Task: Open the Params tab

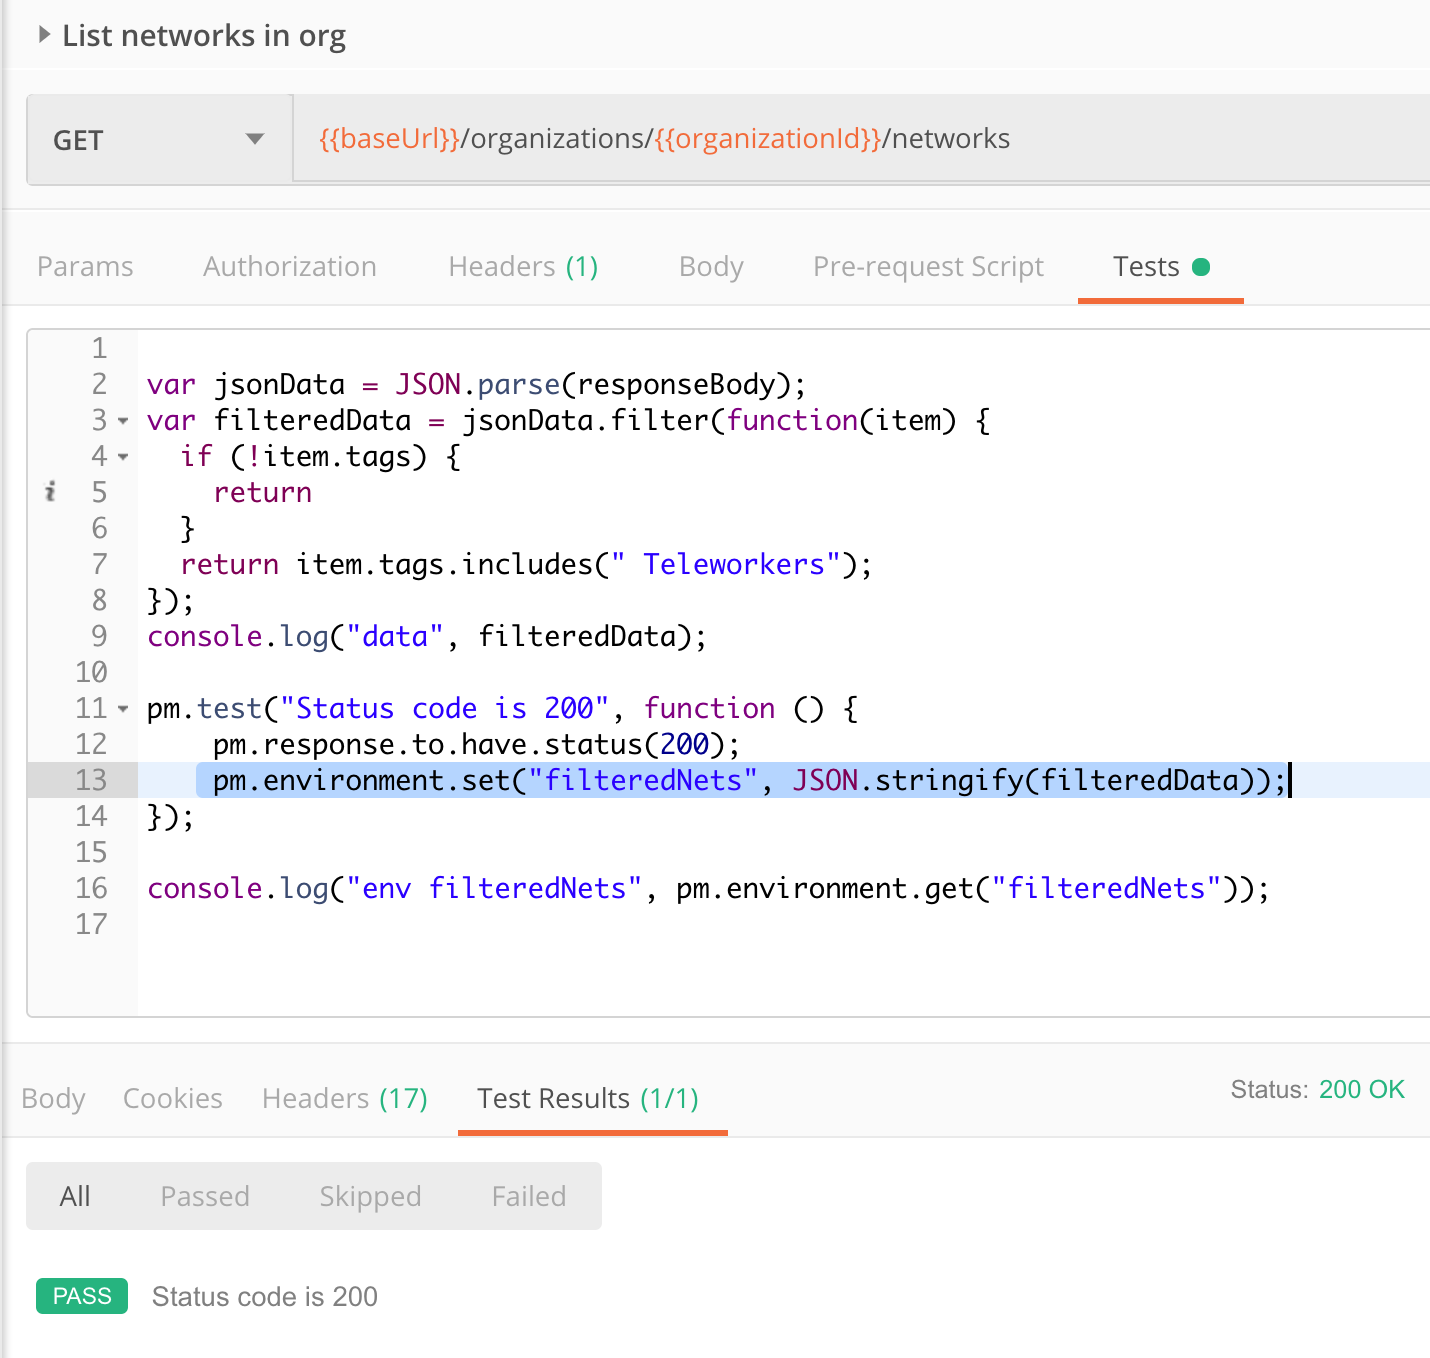Action: click(85, 267)
